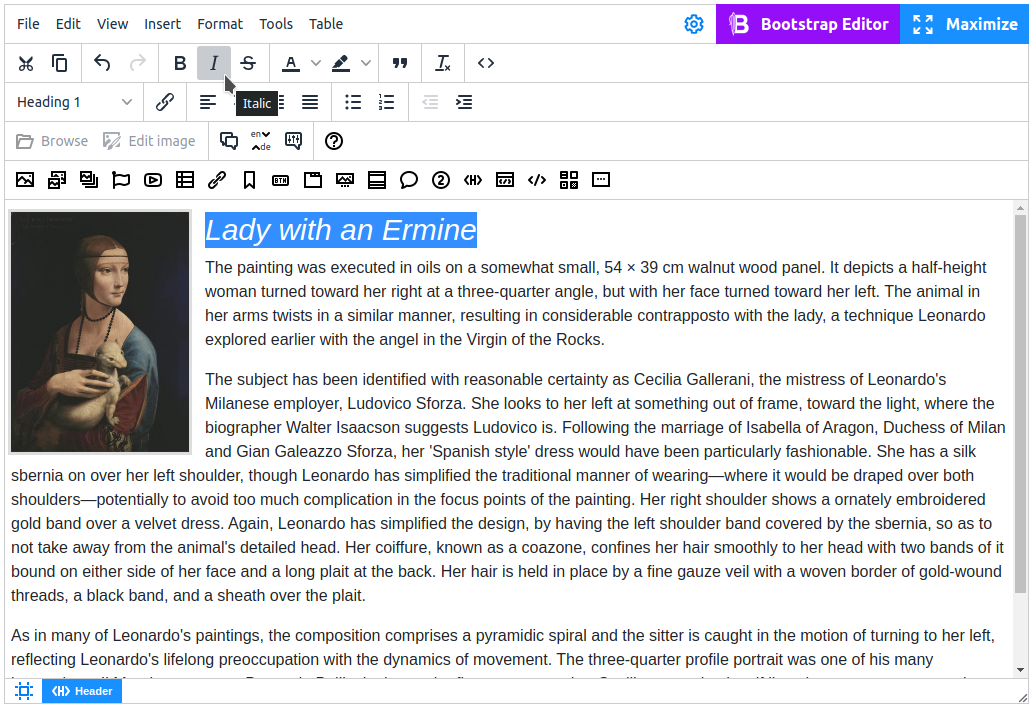Image resolution: width=1033 pixels, height=708 pixels.
Task: Align text left
Action: point(208,102)
